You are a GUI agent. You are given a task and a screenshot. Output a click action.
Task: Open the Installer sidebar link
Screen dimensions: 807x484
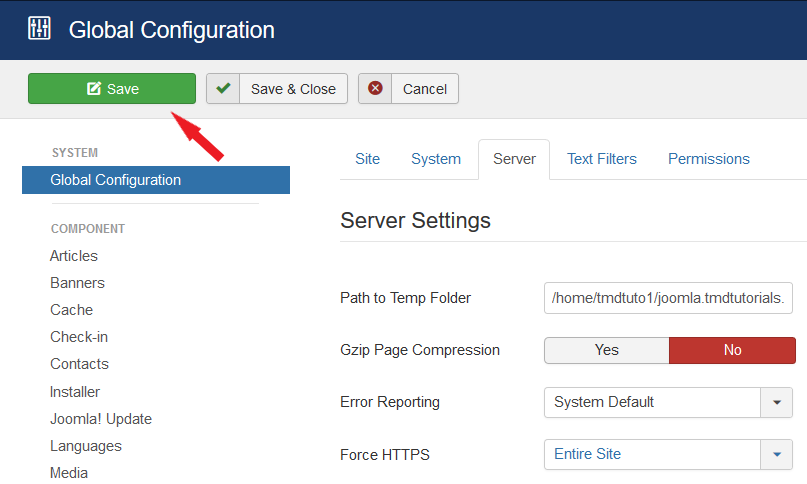[75, 392]
